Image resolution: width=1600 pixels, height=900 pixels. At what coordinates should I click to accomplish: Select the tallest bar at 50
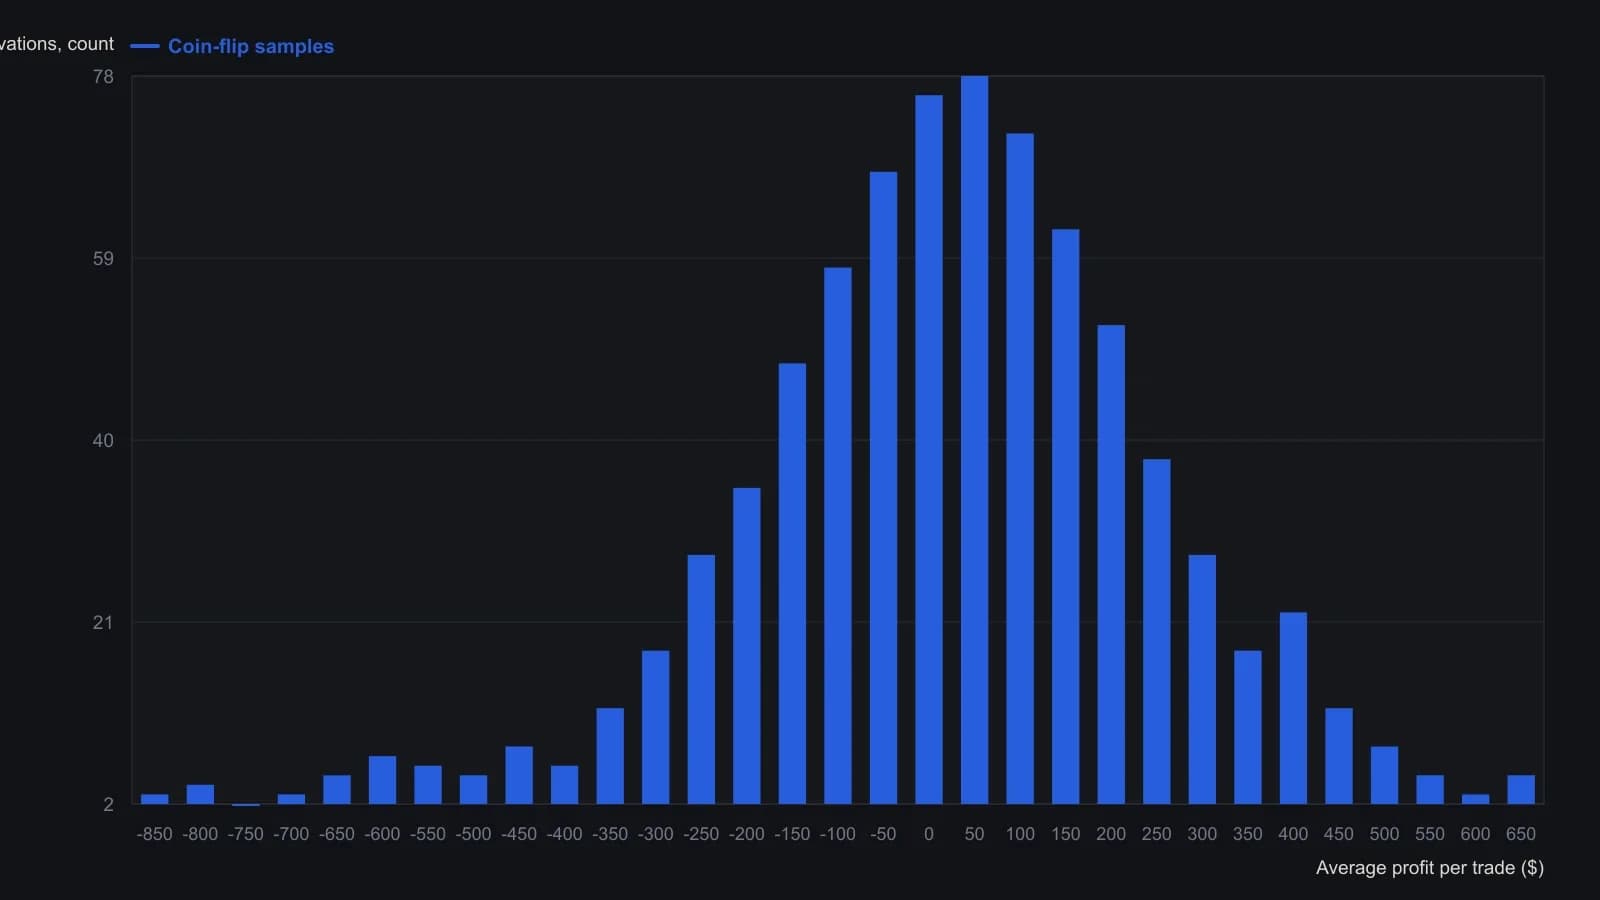(974, 440)
